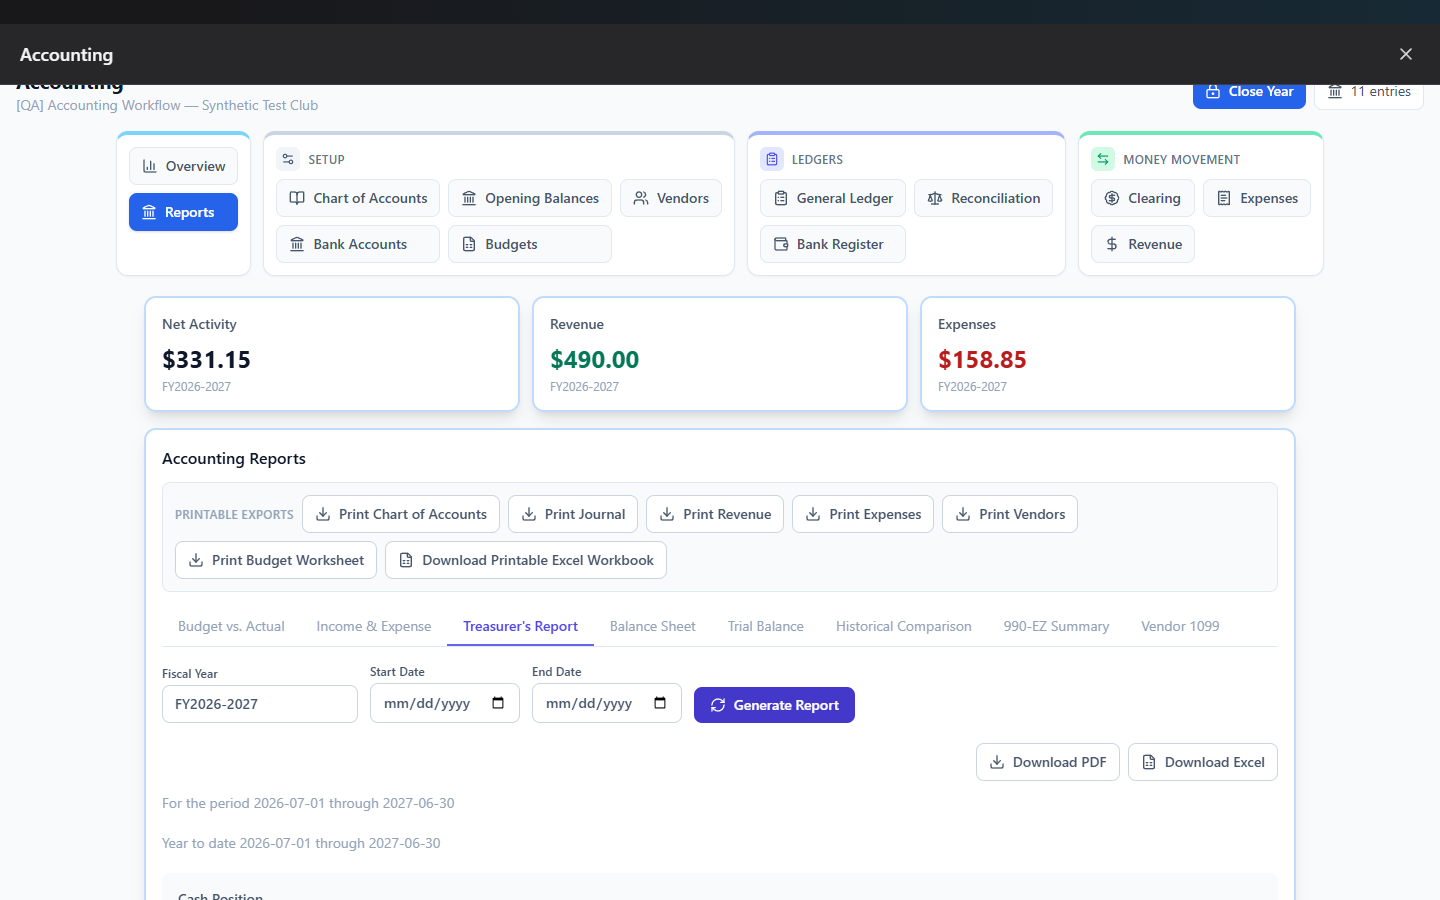This screenshot has width=1440, height=900.
Task: Click the End Date calendar picker icon
Action: (660, 703)
